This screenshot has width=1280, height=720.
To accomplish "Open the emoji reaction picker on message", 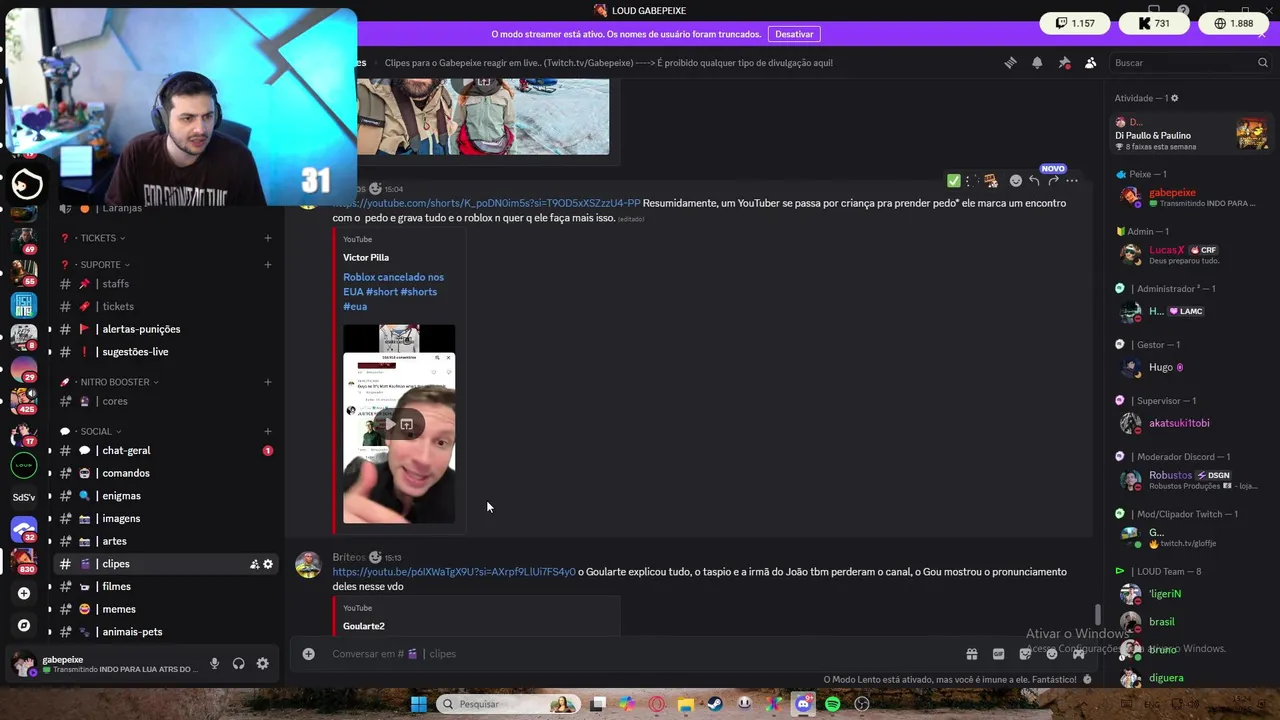I will click(1016, 181).
